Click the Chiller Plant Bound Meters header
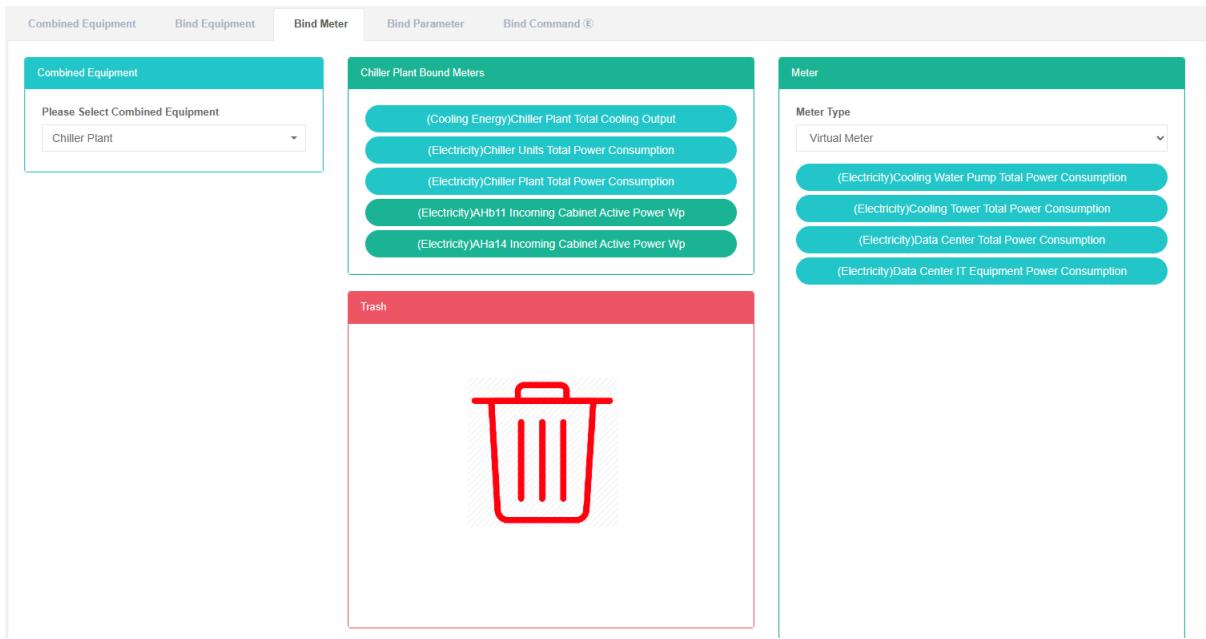1206x639 pixels. point(551,73)
